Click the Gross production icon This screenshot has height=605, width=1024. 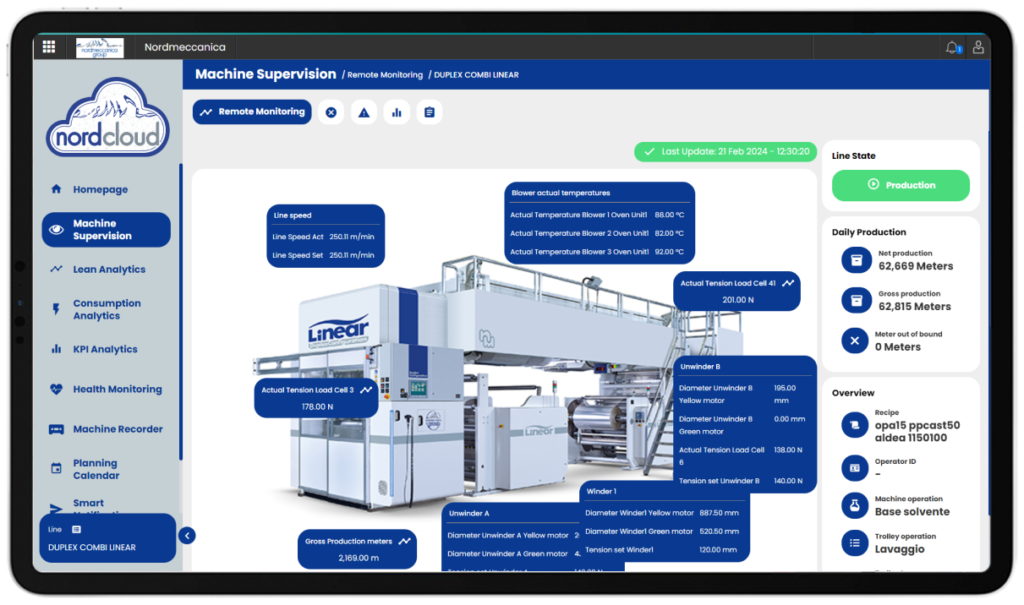(856, 301)
